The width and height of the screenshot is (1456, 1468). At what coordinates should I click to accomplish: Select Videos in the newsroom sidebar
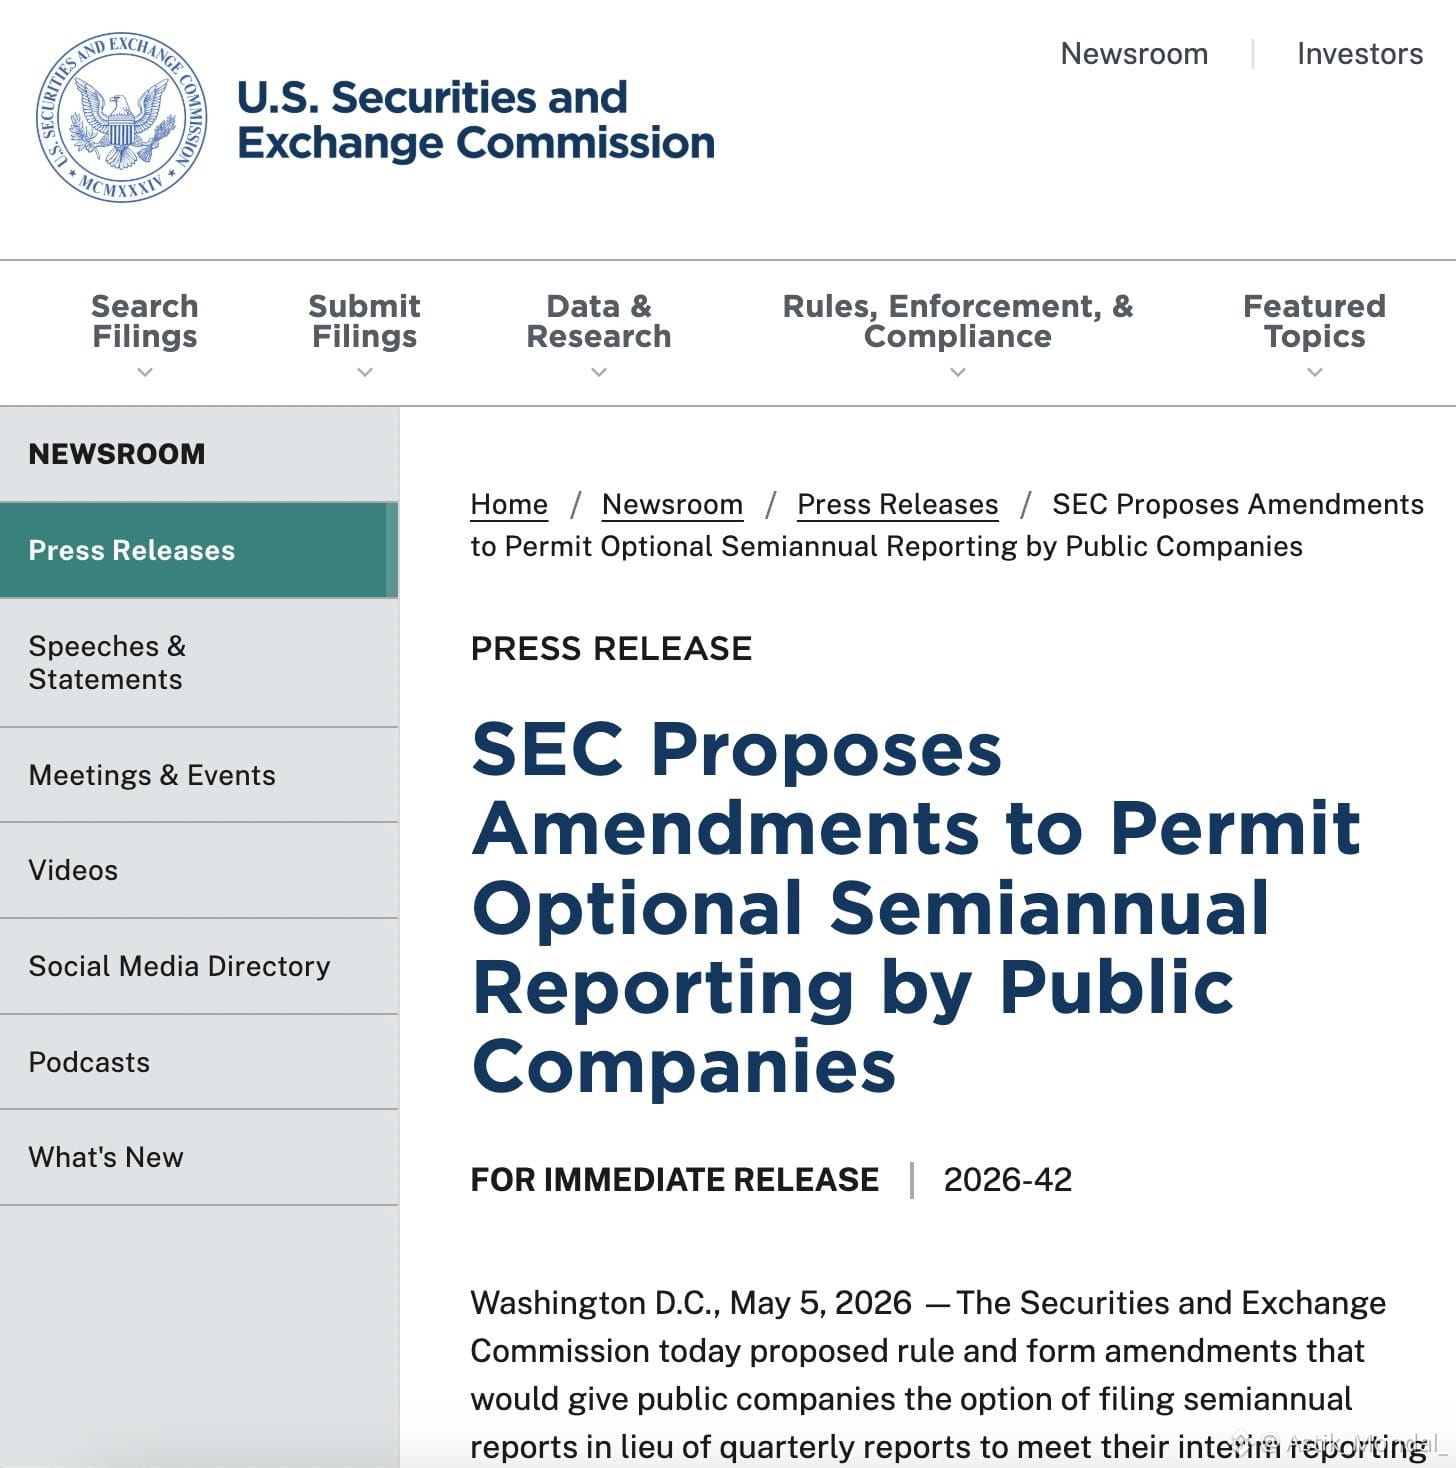199,870
